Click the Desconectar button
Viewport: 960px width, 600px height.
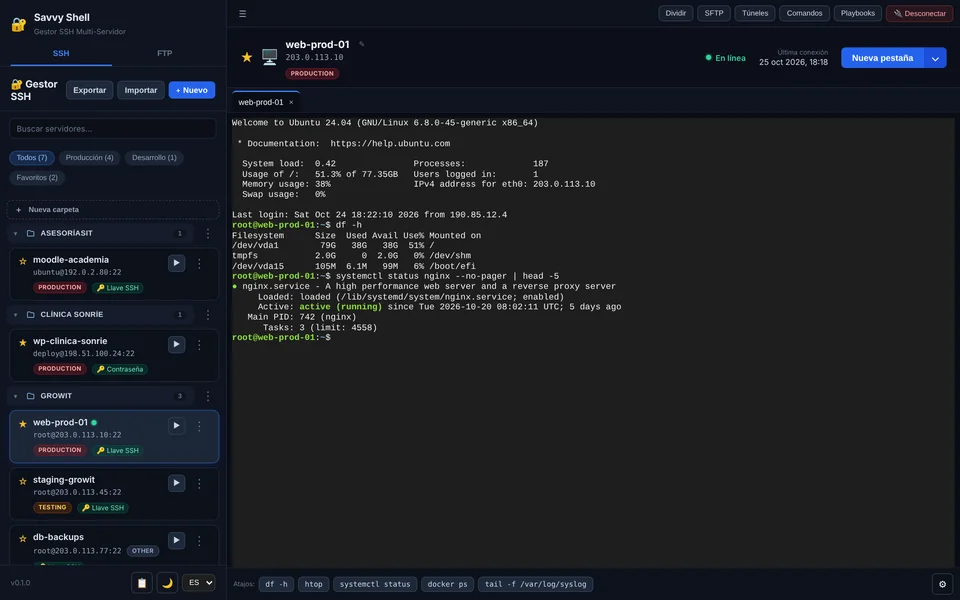point(920,13)
